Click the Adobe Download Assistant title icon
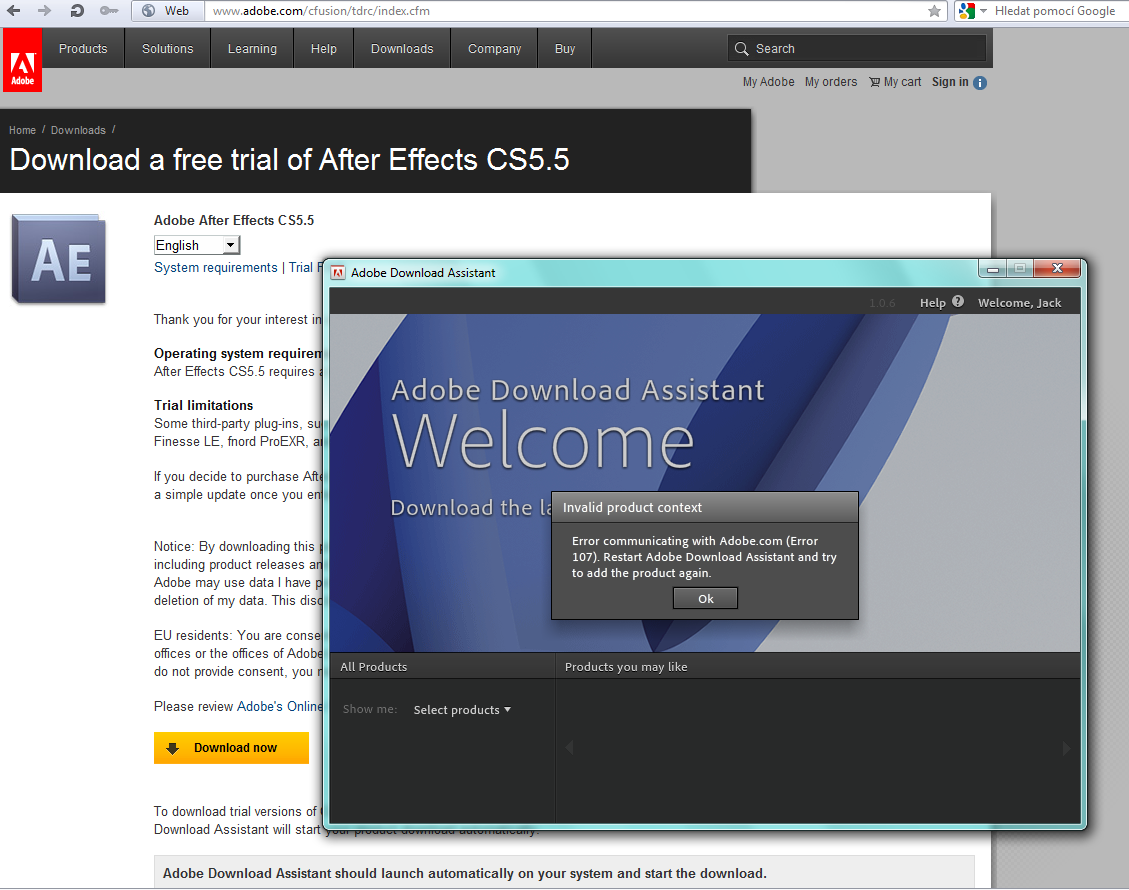 pyautogui.click(x=338, y=273)
